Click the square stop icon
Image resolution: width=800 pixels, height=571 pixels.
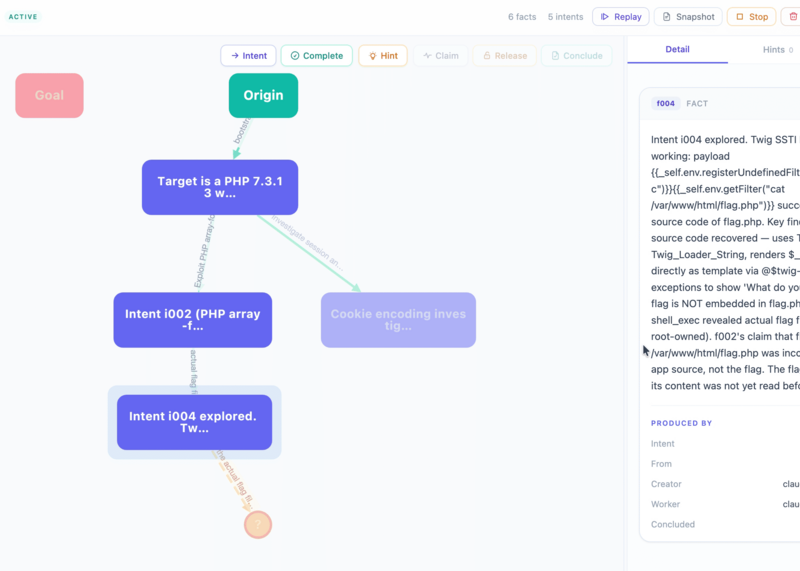pyautogui.click(x=739, y=17)
